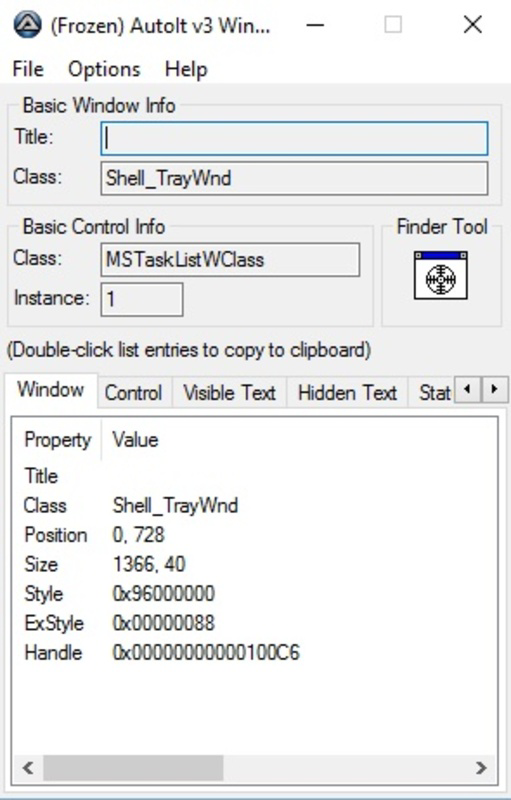Click the size value 1366, 40

(x=149, y=565)
